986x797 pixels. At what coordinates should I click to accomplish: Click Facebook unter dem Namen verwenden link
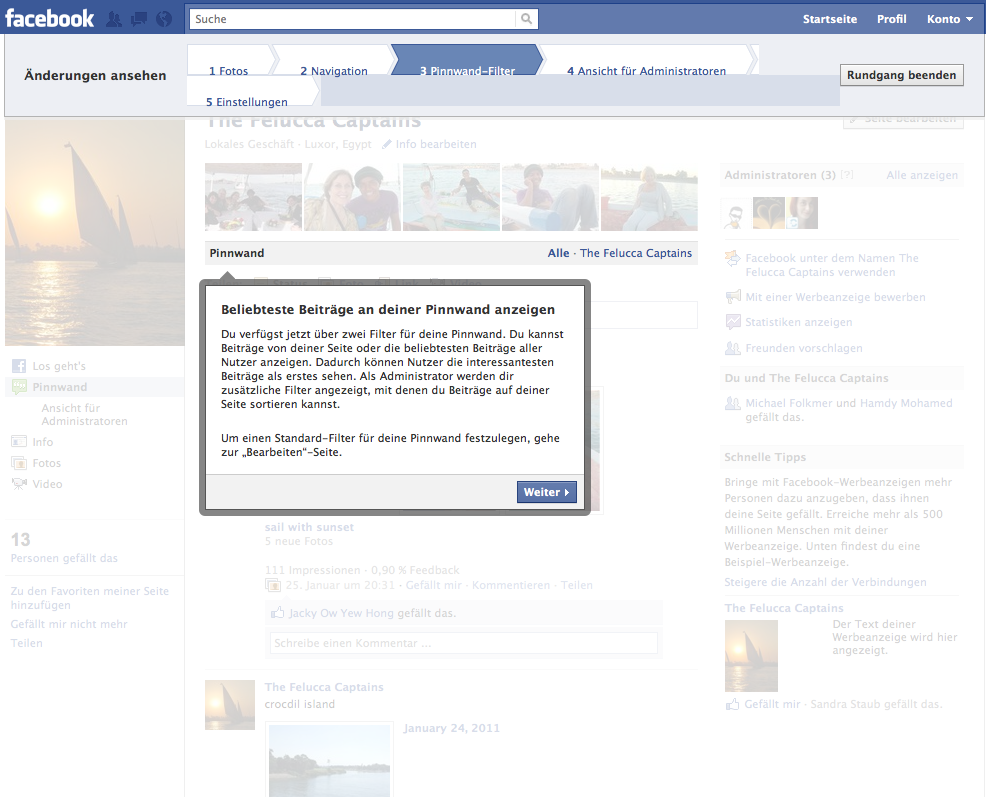832,265
